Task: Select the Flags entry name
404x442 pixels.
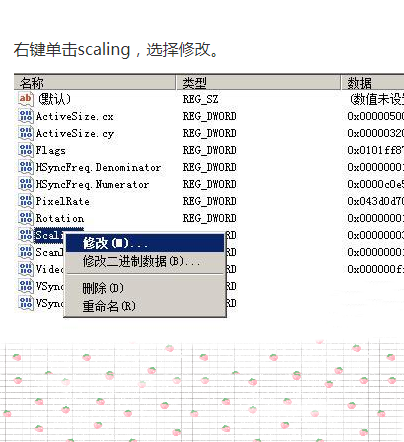Action: (x=51, y=150)
